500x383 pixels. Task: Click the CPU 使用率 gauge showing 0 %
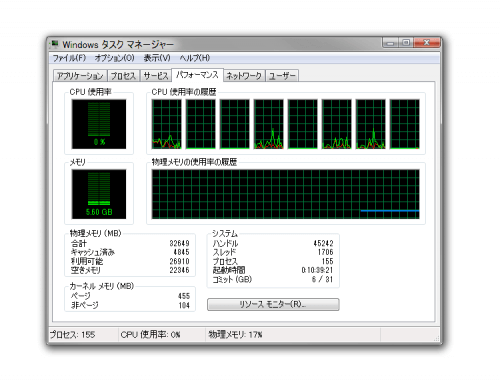coord(99,124)
